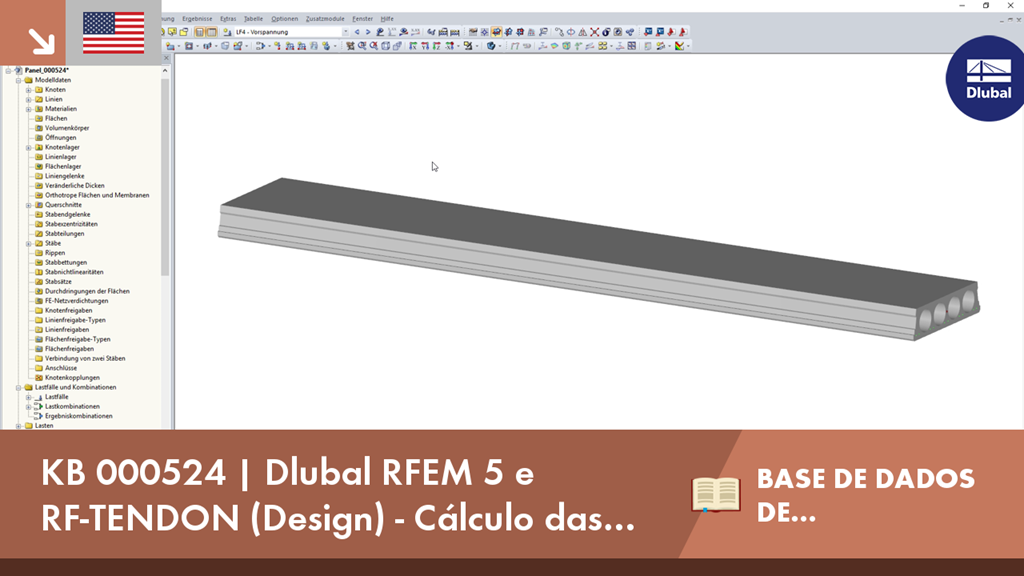Click the Lastkombinationen green arrow icon
Screen dimensions: 1024x576
click(x=39, y=406)
